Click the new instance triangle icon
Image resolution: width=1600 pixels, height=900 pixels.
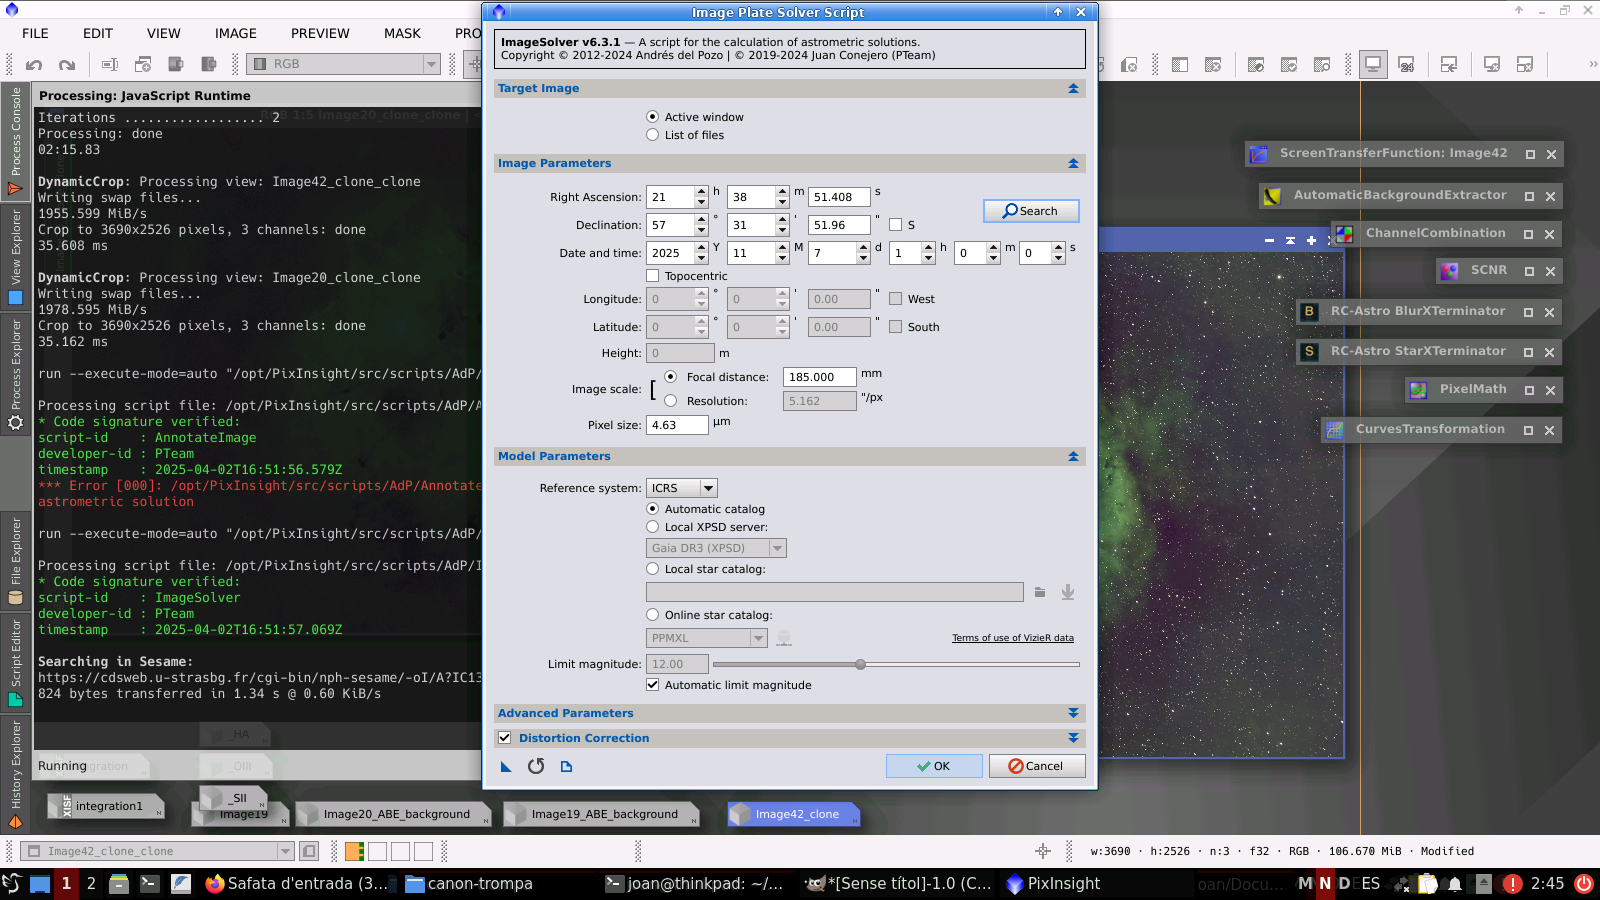(x=506, y=767)
